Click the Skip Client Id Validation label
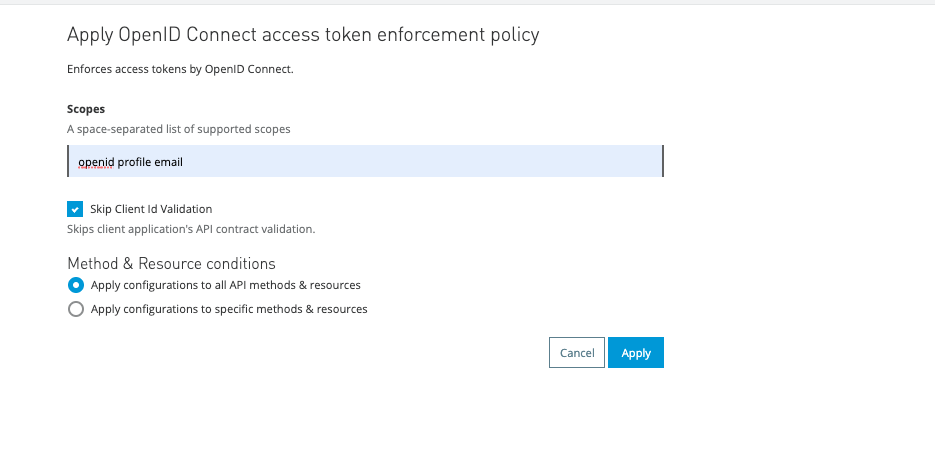 click(x=151, y=209)
